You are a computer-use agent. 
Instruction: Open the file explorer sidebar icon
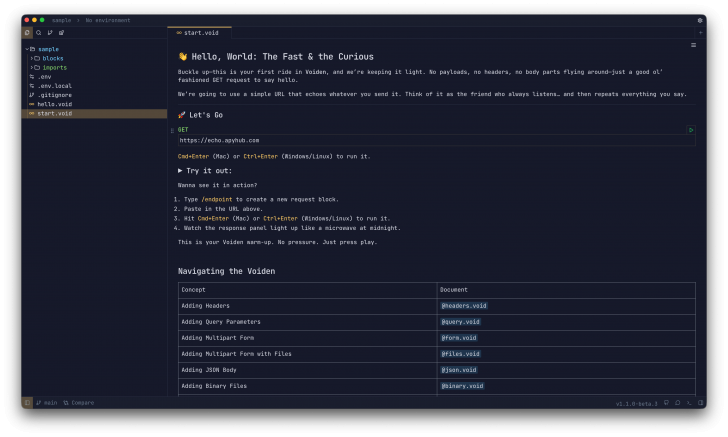[27, 33]
